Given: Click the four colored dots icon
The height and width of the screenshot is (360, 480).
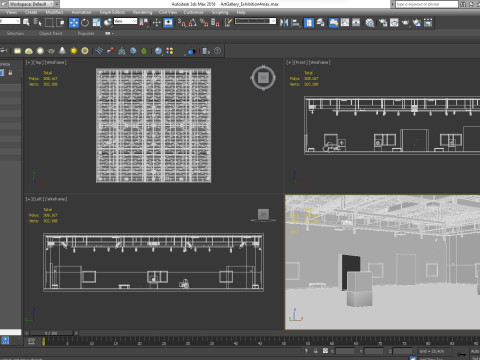Looking at the screenshot, I should (170, 51).
